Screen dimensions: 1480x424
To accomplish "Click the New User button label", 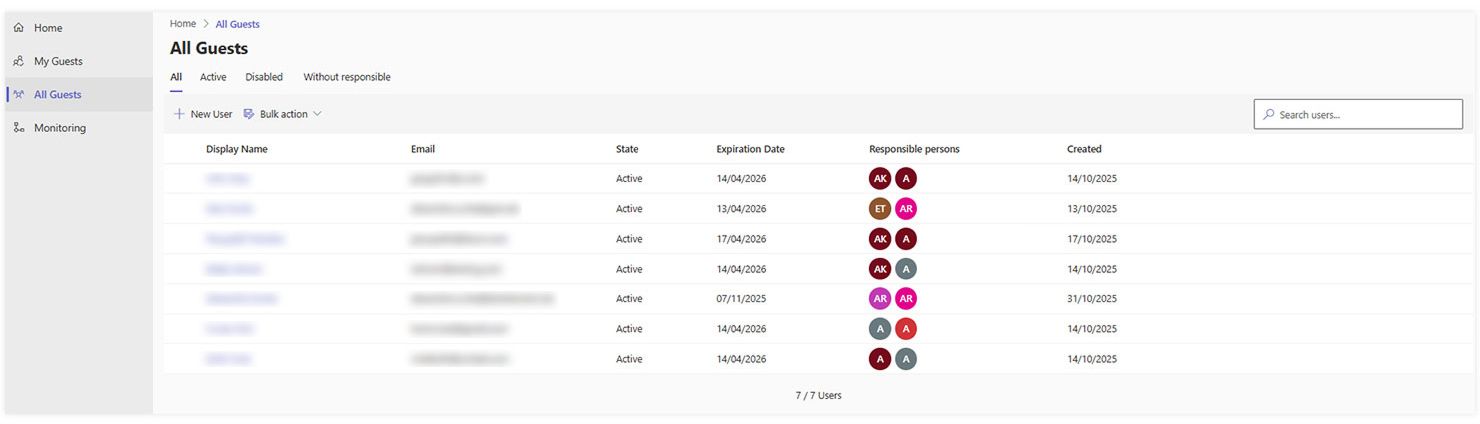I will tap(211, 114).
